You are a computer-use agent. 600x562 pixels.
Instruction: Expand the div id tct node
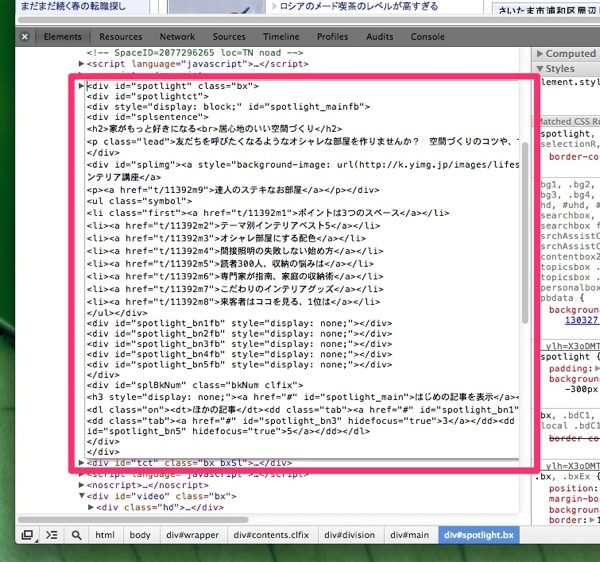[81, 463]
